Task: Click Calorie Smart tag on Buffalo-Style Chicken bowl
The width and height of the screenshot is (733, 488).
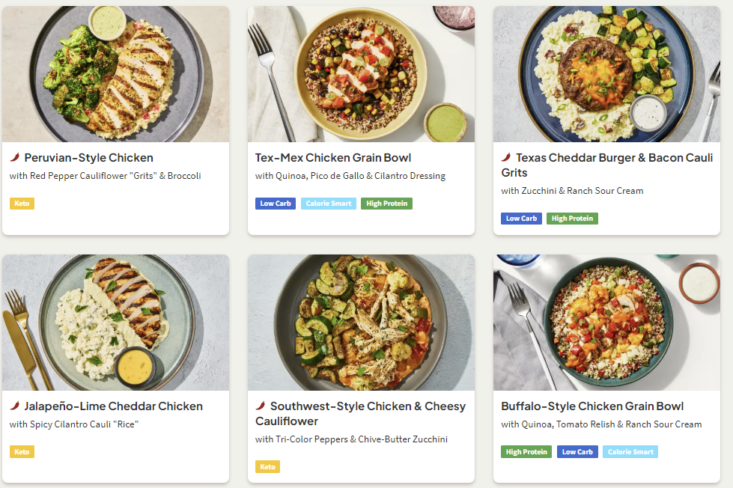Action: (630, 451)
